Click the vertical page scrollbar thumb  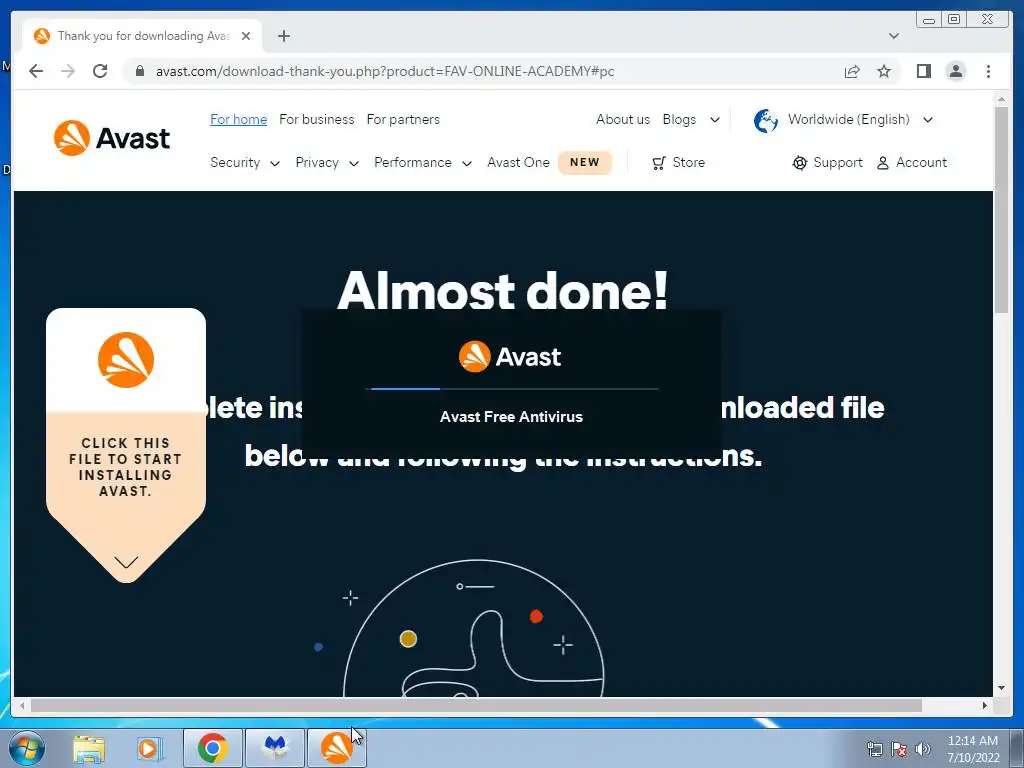point(1002,210)
